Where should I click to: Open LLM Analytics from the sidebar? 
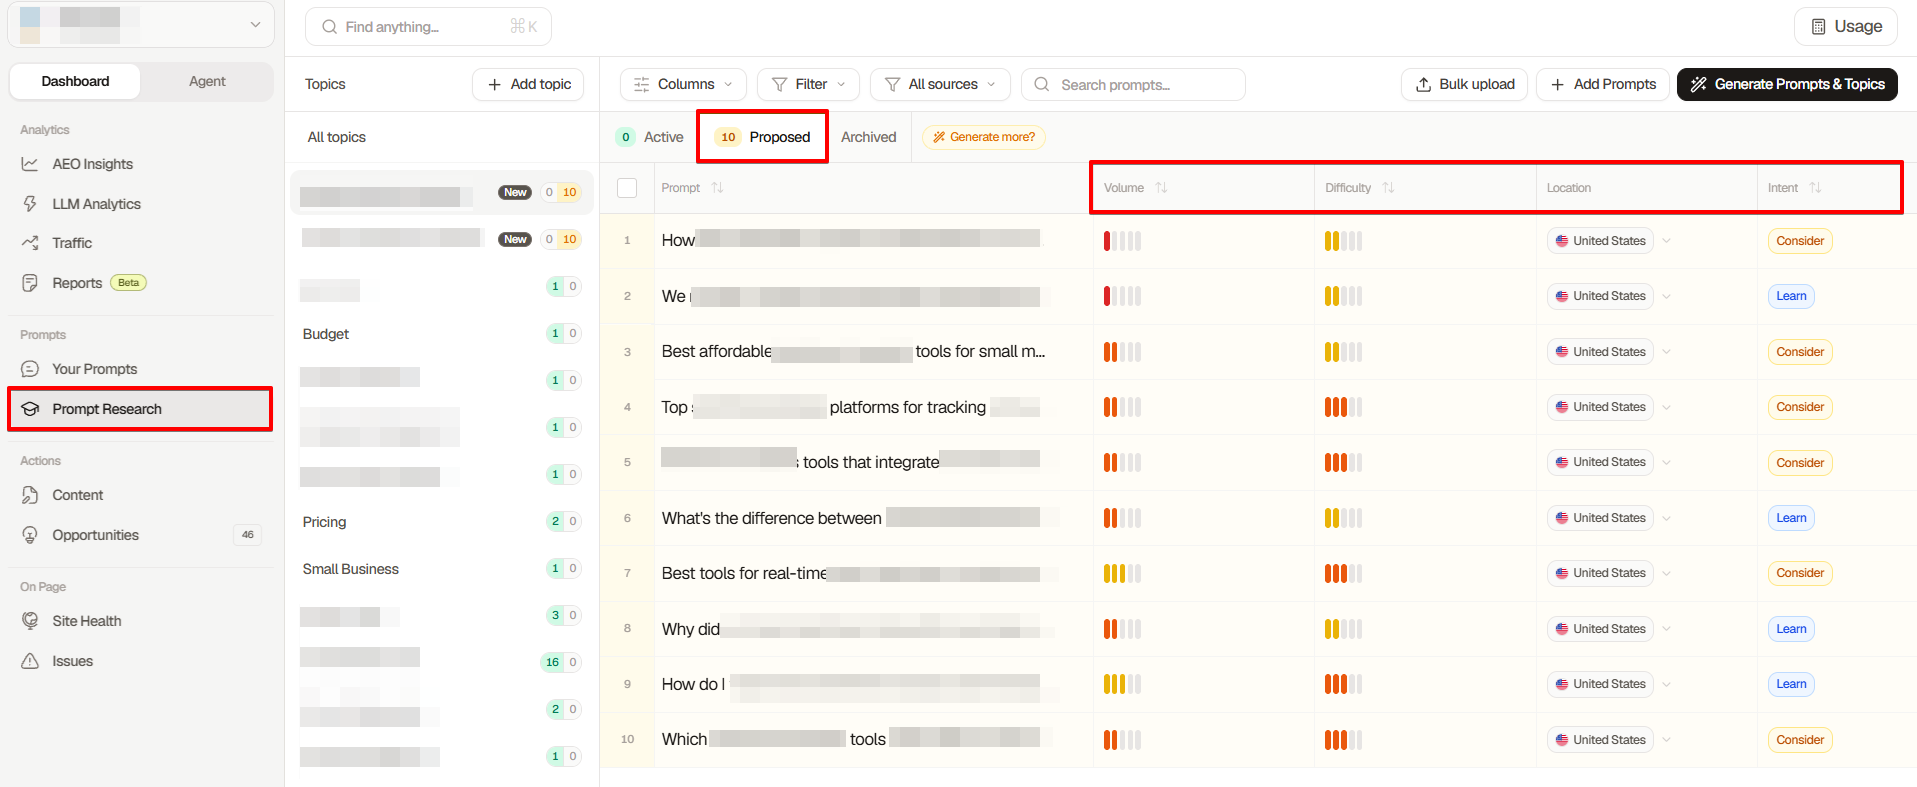96,204
